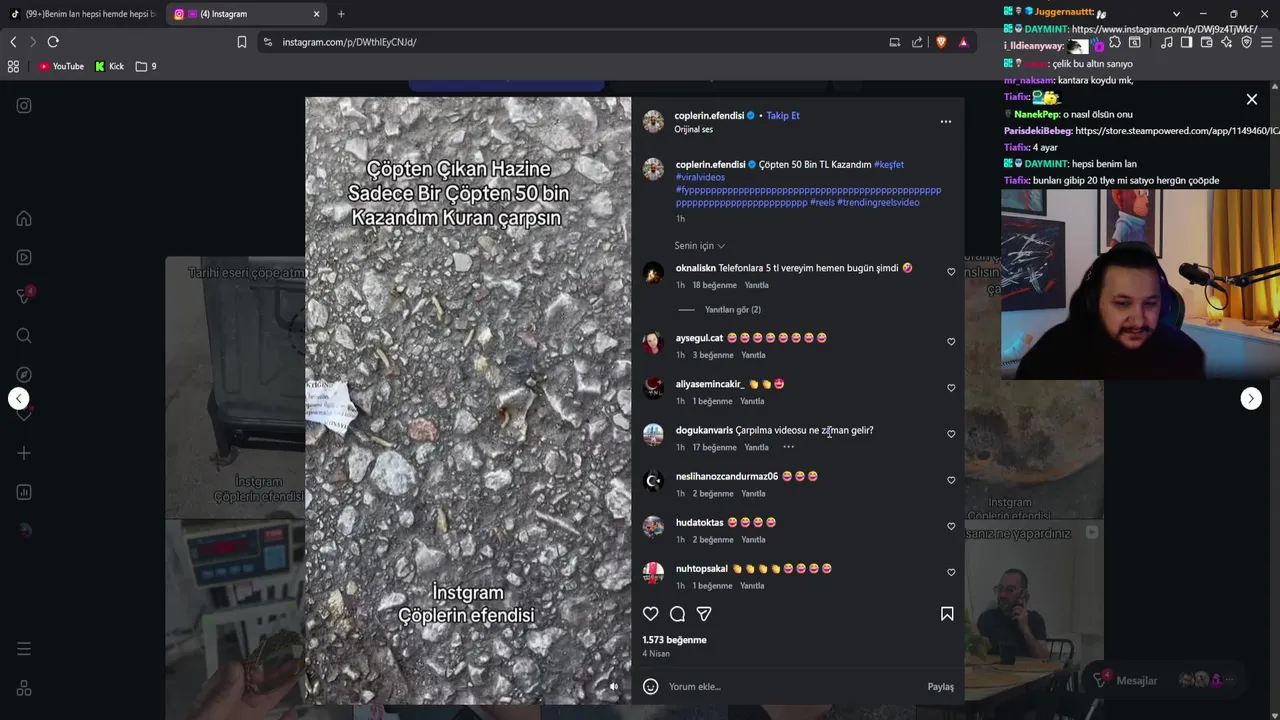Viewport: 1280px width, 720px height.
Task: Click the 'Paylaş' post comment button
Action: tap(940, 687)
